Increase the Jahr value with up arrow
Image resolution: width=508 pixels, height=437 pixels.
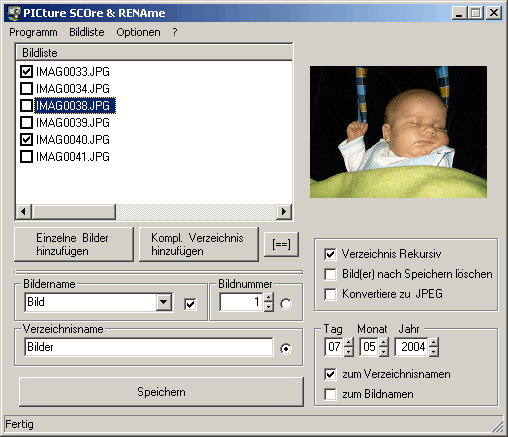click(434, 342)
